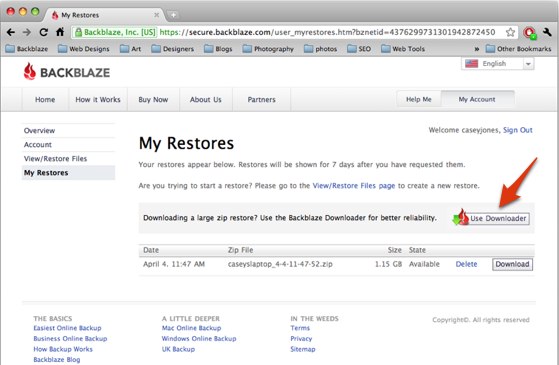Open the Web Tools bookmarks folder
The height and width of the screenshot is (365, 559).
pos(403,49)
